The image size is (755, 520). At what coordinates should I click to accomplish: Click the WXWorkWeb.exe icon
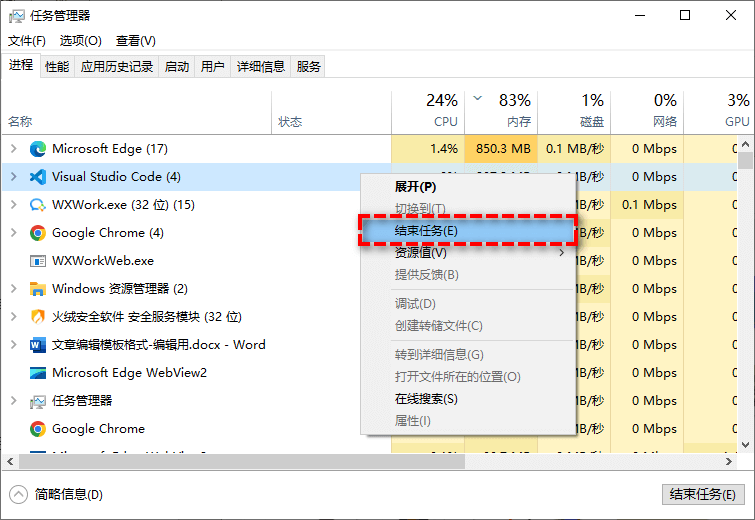click(x=38, y=261)
